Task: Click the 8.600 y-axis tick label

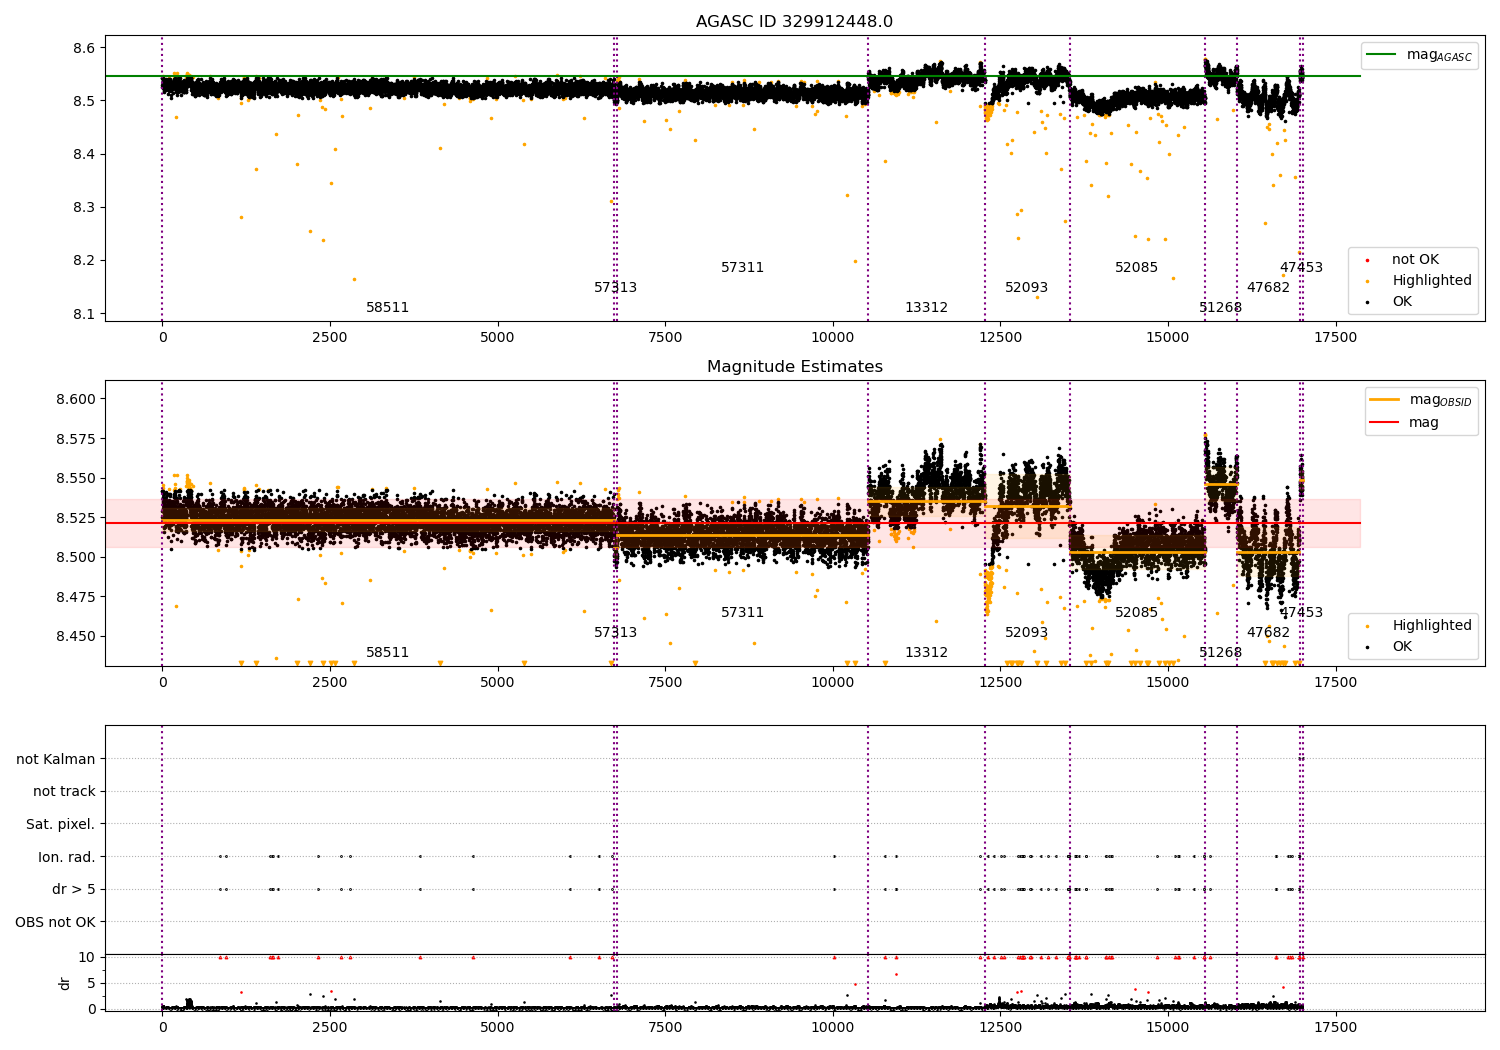Action: tap(77, 399)
